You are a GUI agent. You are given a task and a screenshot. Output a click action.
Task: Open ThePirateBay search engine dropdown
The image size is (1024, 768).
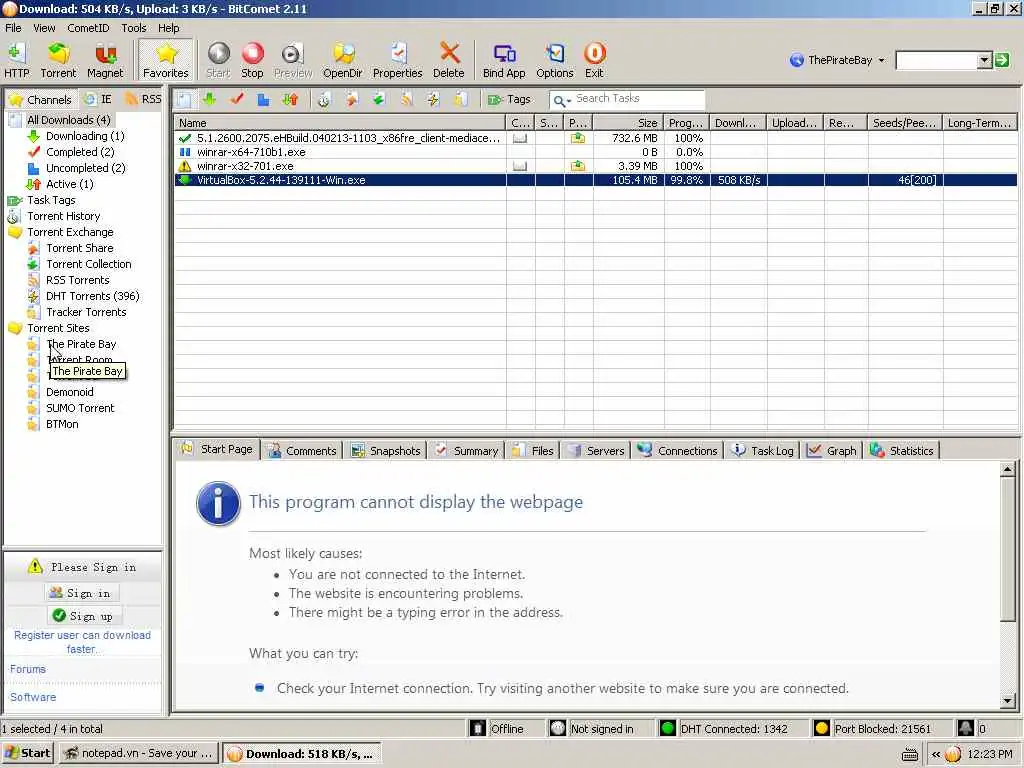coord(837,60)
